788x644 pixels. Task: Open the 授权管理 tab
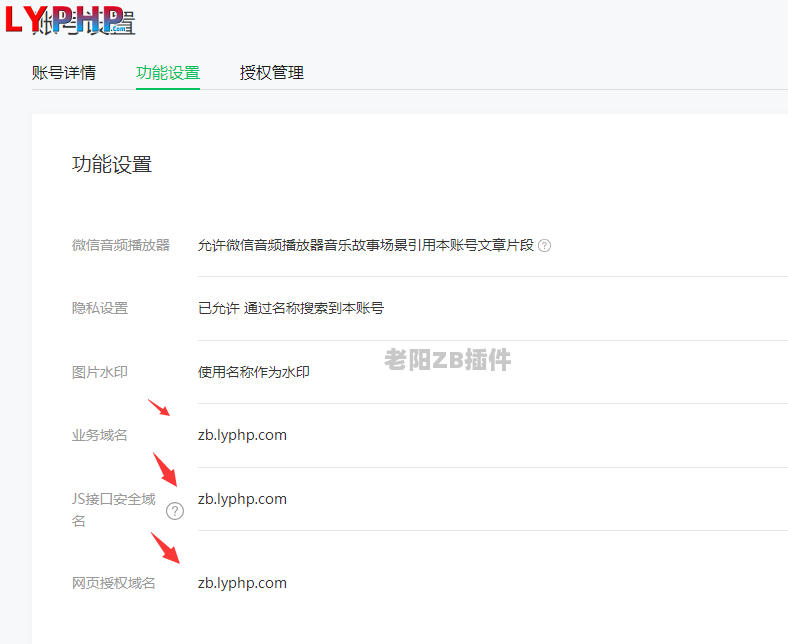(272, 73)
